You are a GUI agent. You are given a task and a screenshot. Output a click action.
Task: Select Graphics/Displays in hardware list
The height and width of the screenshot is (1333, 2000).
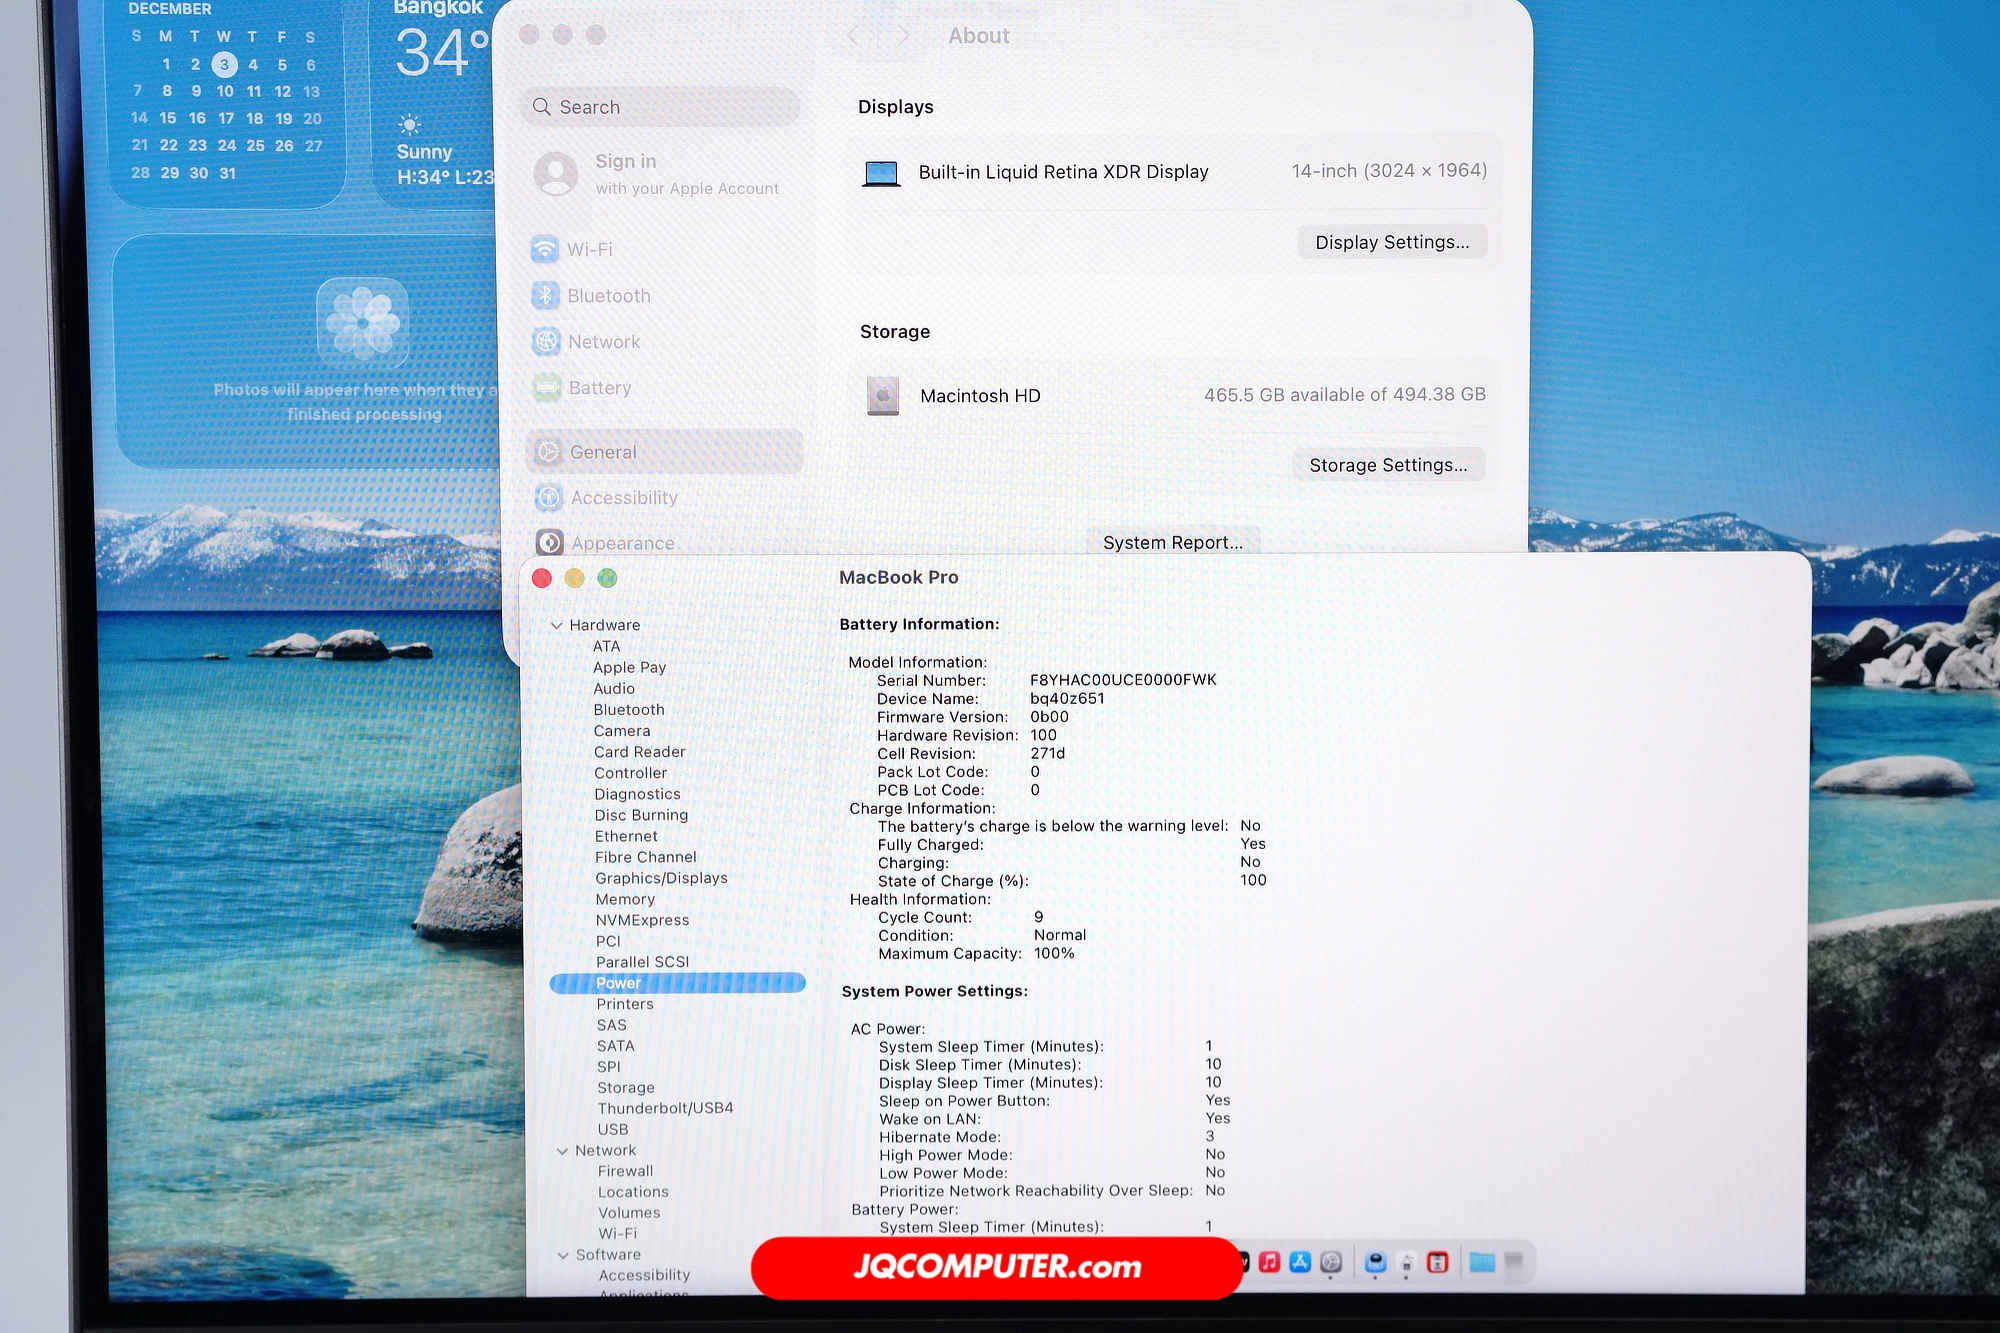(x=661, y=878)
